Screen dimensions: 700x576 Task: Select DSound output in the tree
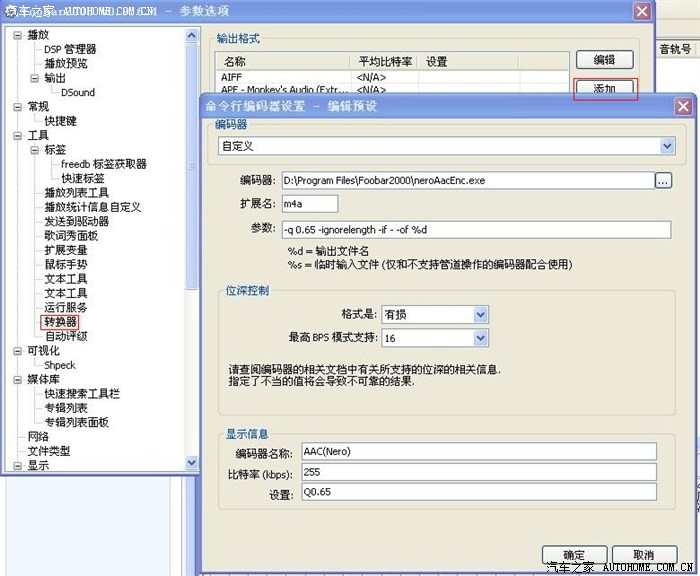pos(78,92)
